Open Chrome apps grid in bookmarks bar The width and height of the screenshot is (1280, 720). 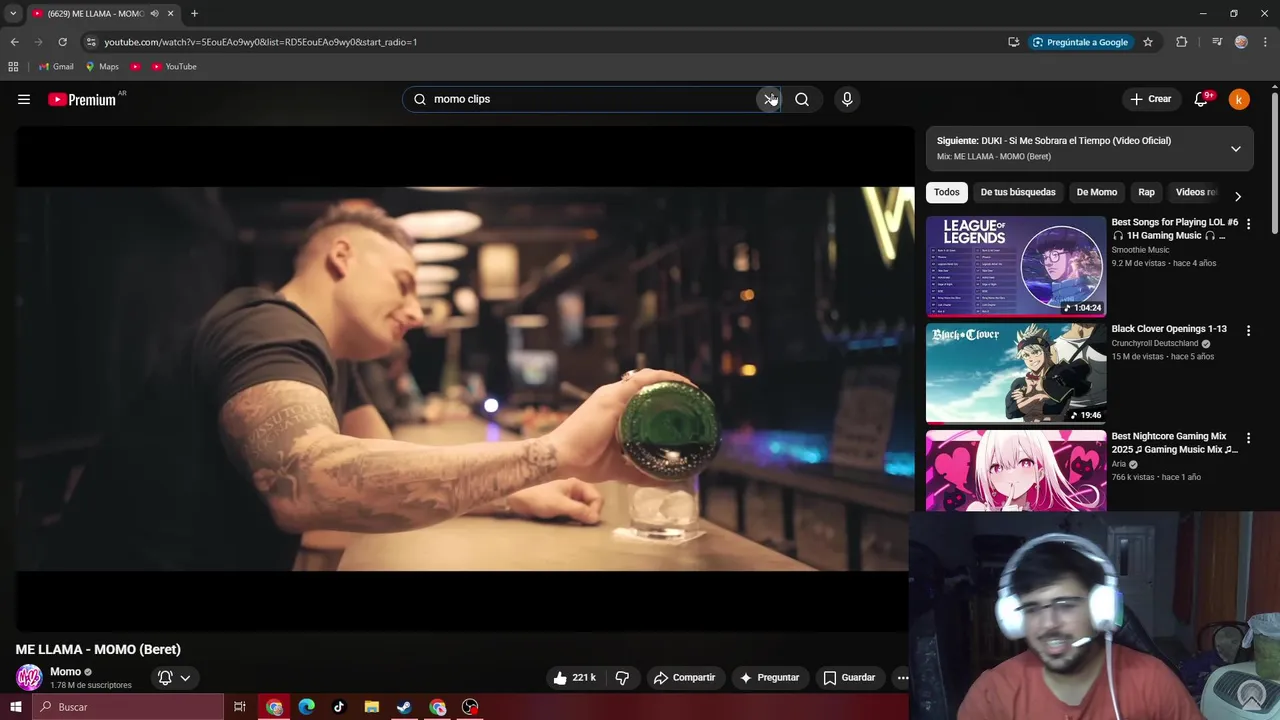pos(13,66)
